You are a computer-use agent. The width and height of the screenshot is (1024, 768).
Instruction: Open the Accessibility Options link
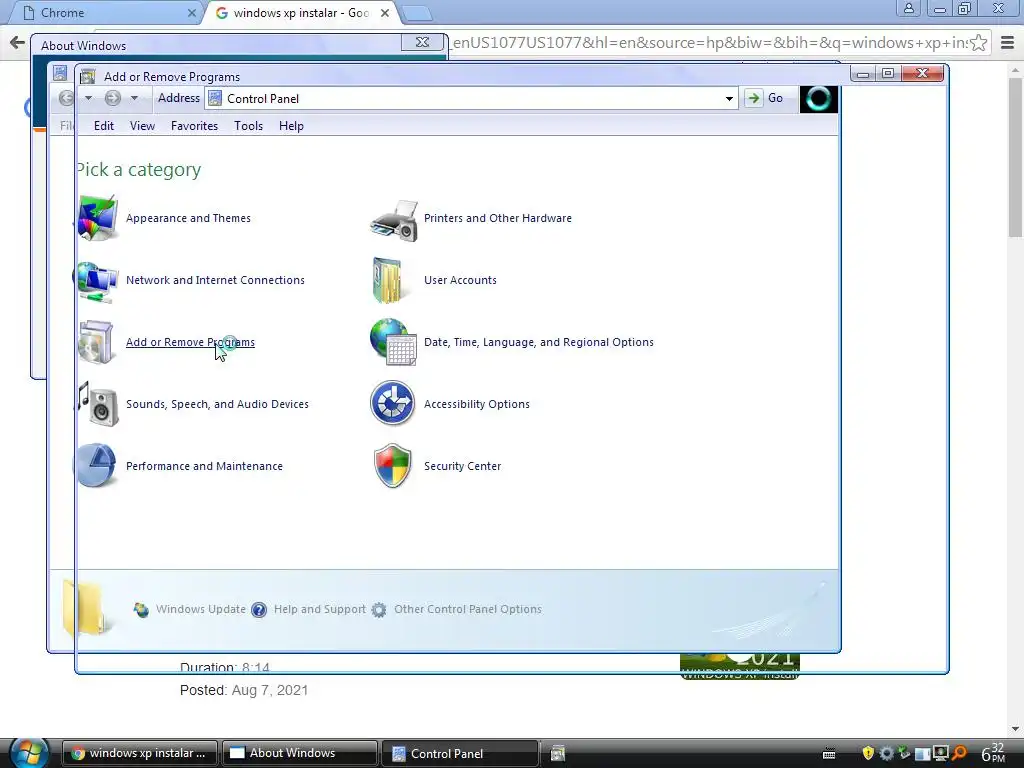(x=477, y=404)
